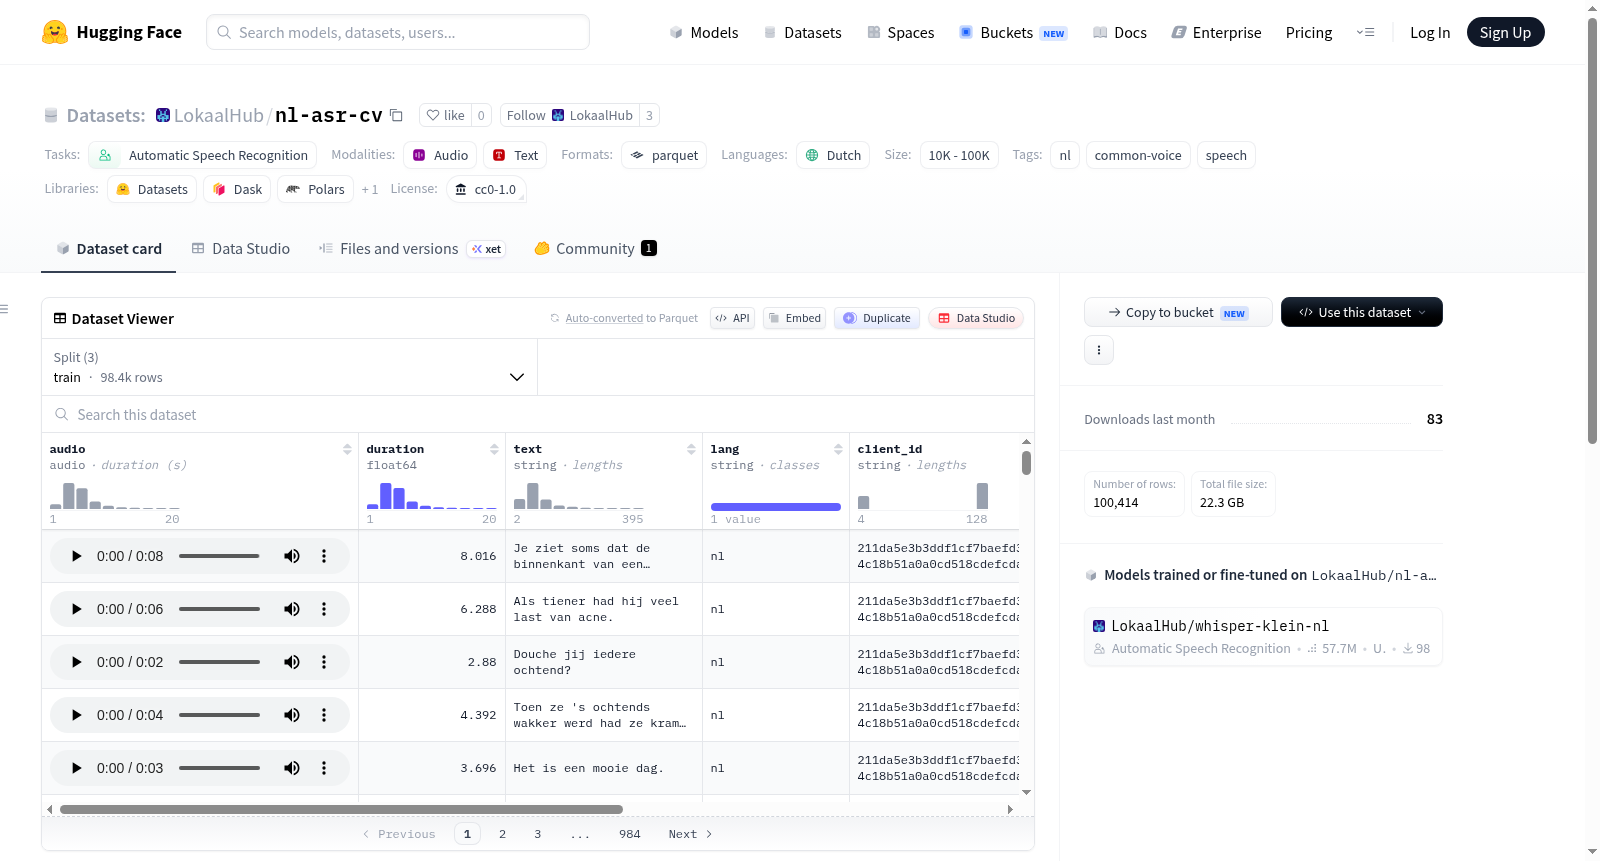Screen dimensions: 1600x861
Task: Expand the plus-one more libraries
Action: pyautogui.click(x=370, y=189)
